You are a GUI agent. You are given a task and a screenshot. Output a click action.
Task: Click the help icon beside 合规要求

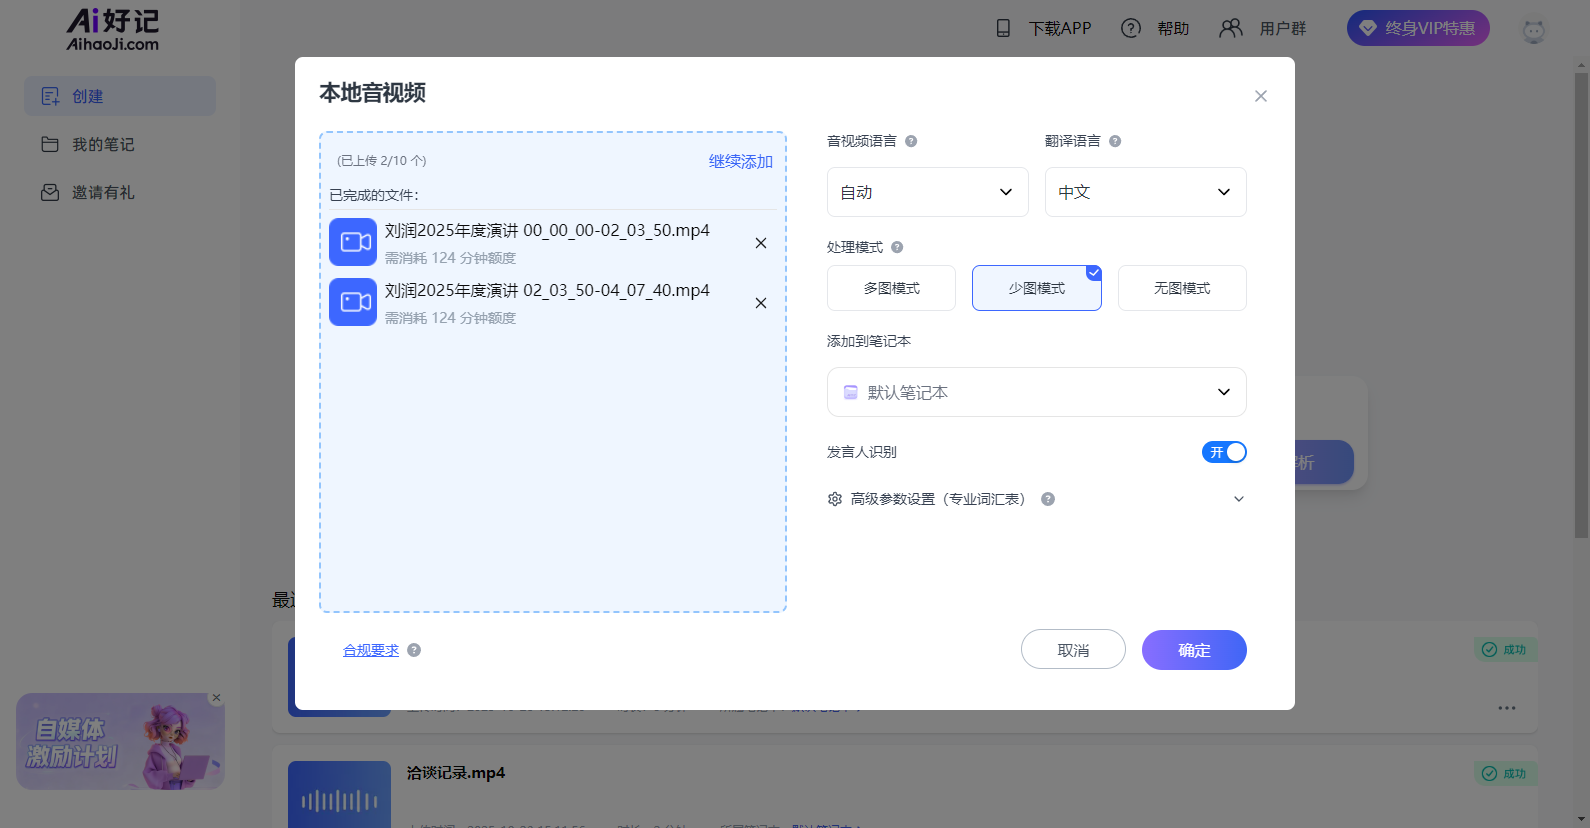point(414,650)
